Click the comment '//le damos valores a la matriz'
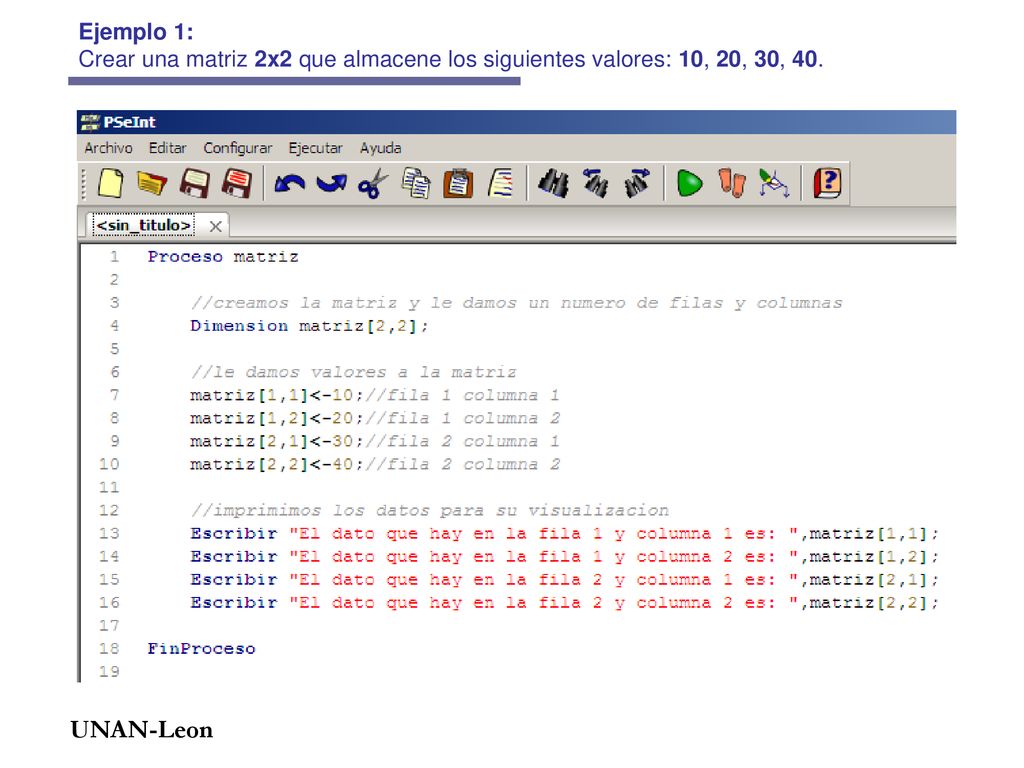Image resolution: width=1024 pixels, height=768 pixels. click(353, 372)
